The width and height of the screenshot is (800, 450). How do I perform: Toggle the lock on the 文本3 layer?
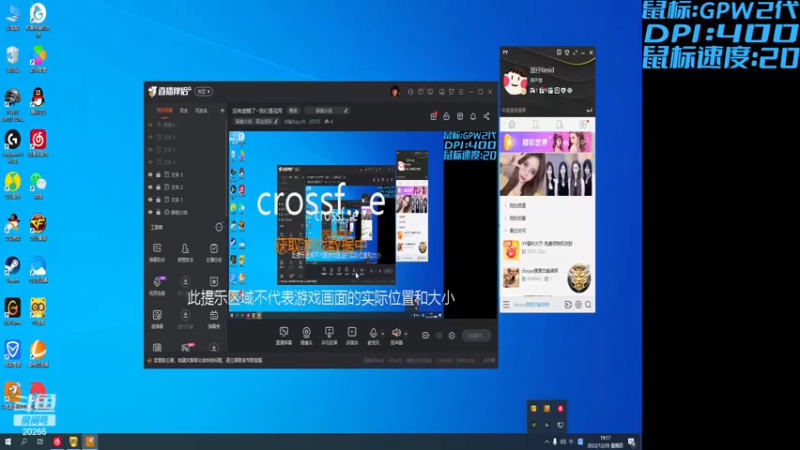[158, 174]
